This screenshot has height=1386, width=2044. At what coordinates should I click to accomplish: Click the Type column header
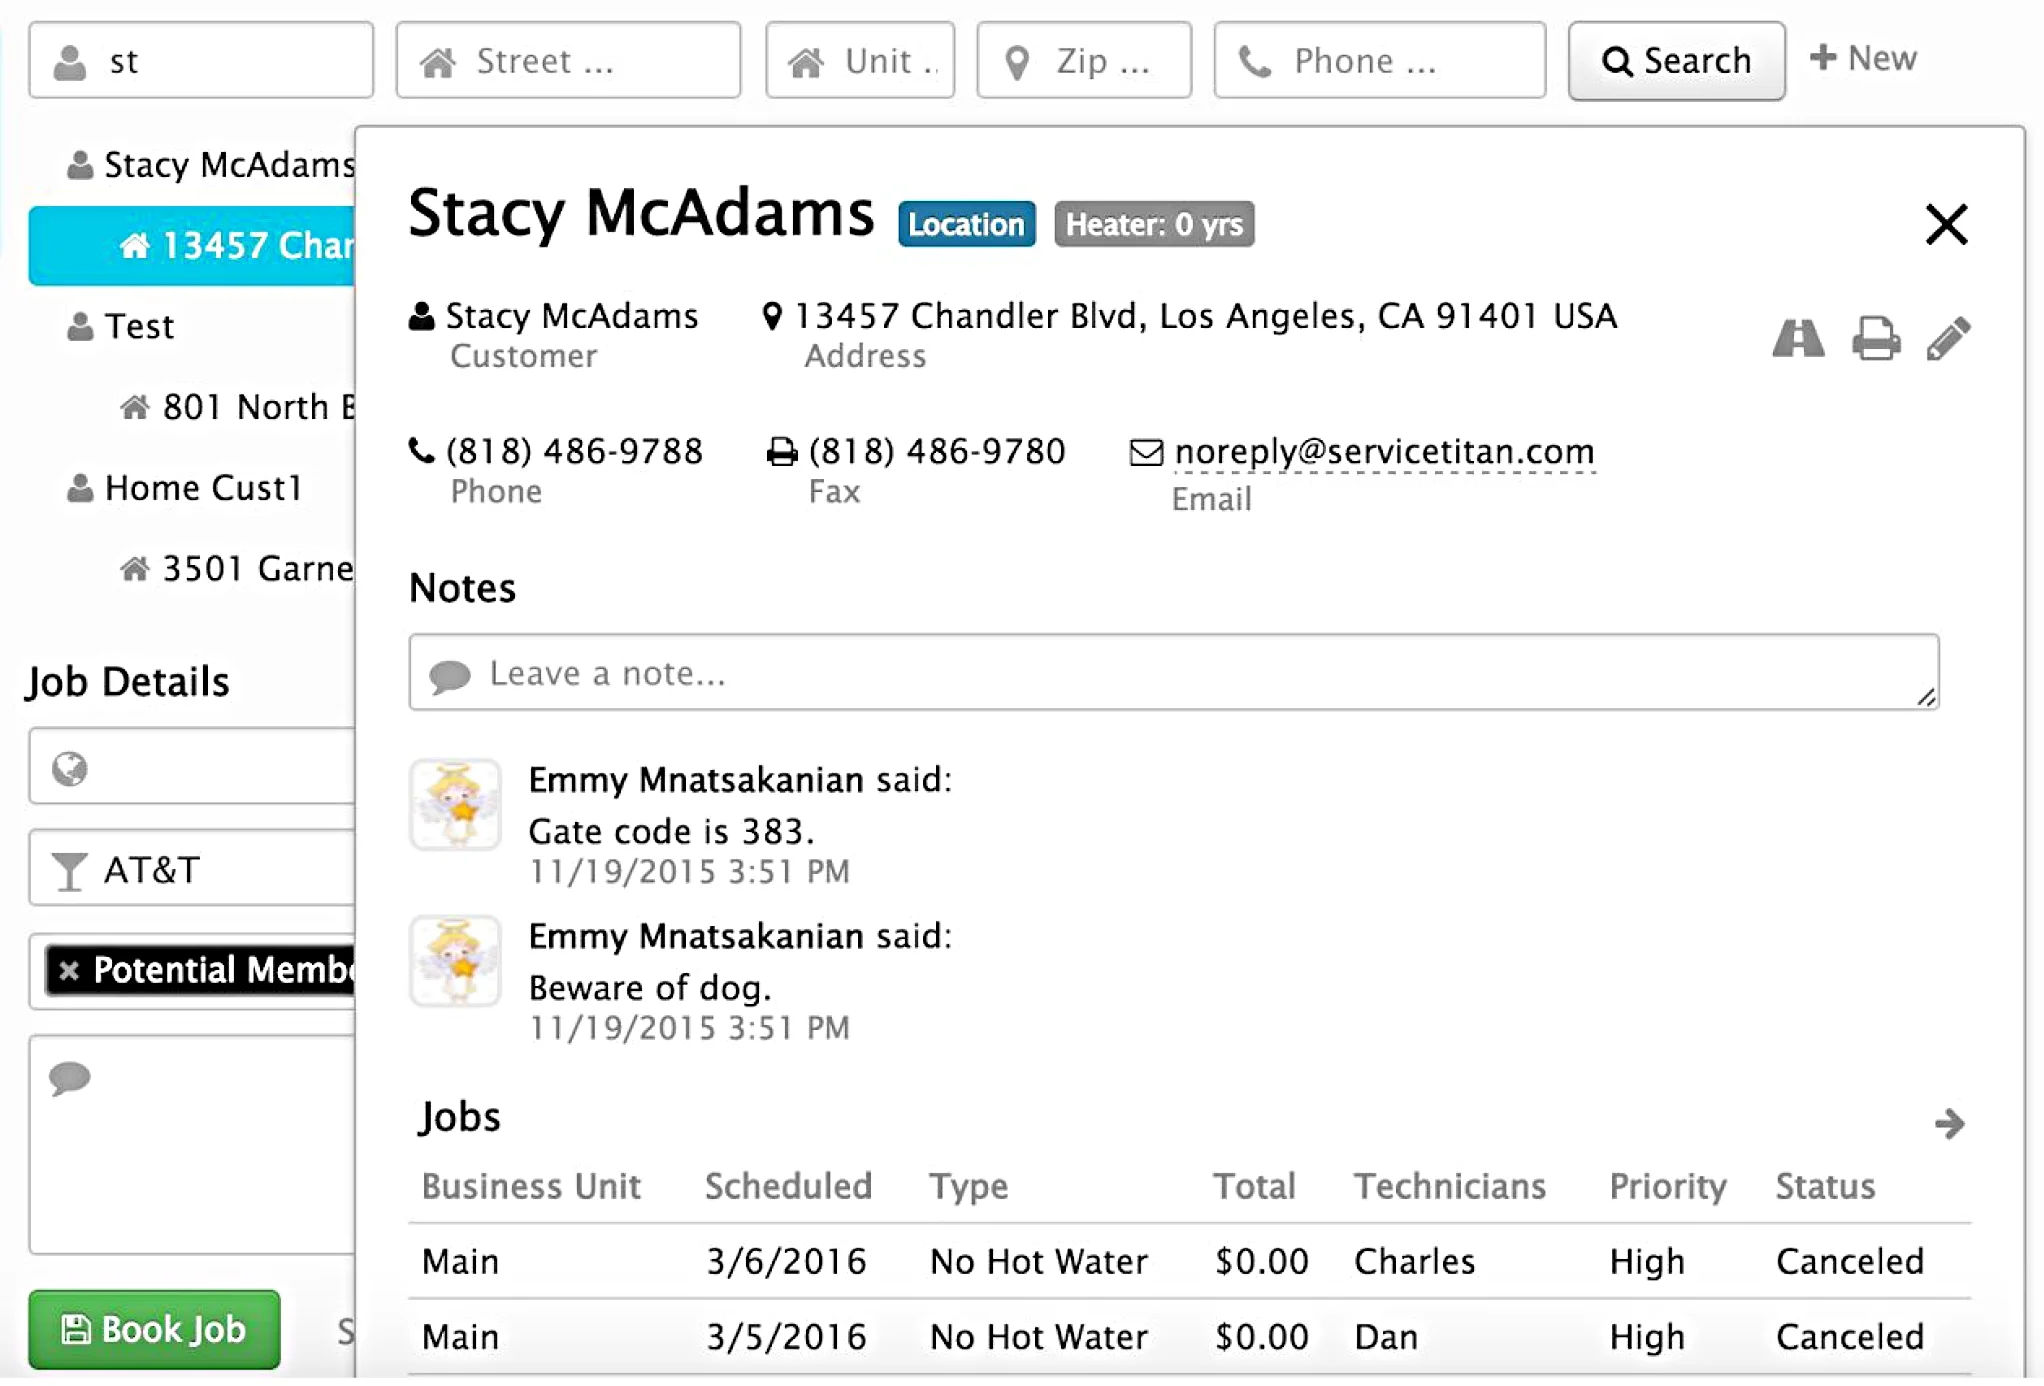[968, 1187]
